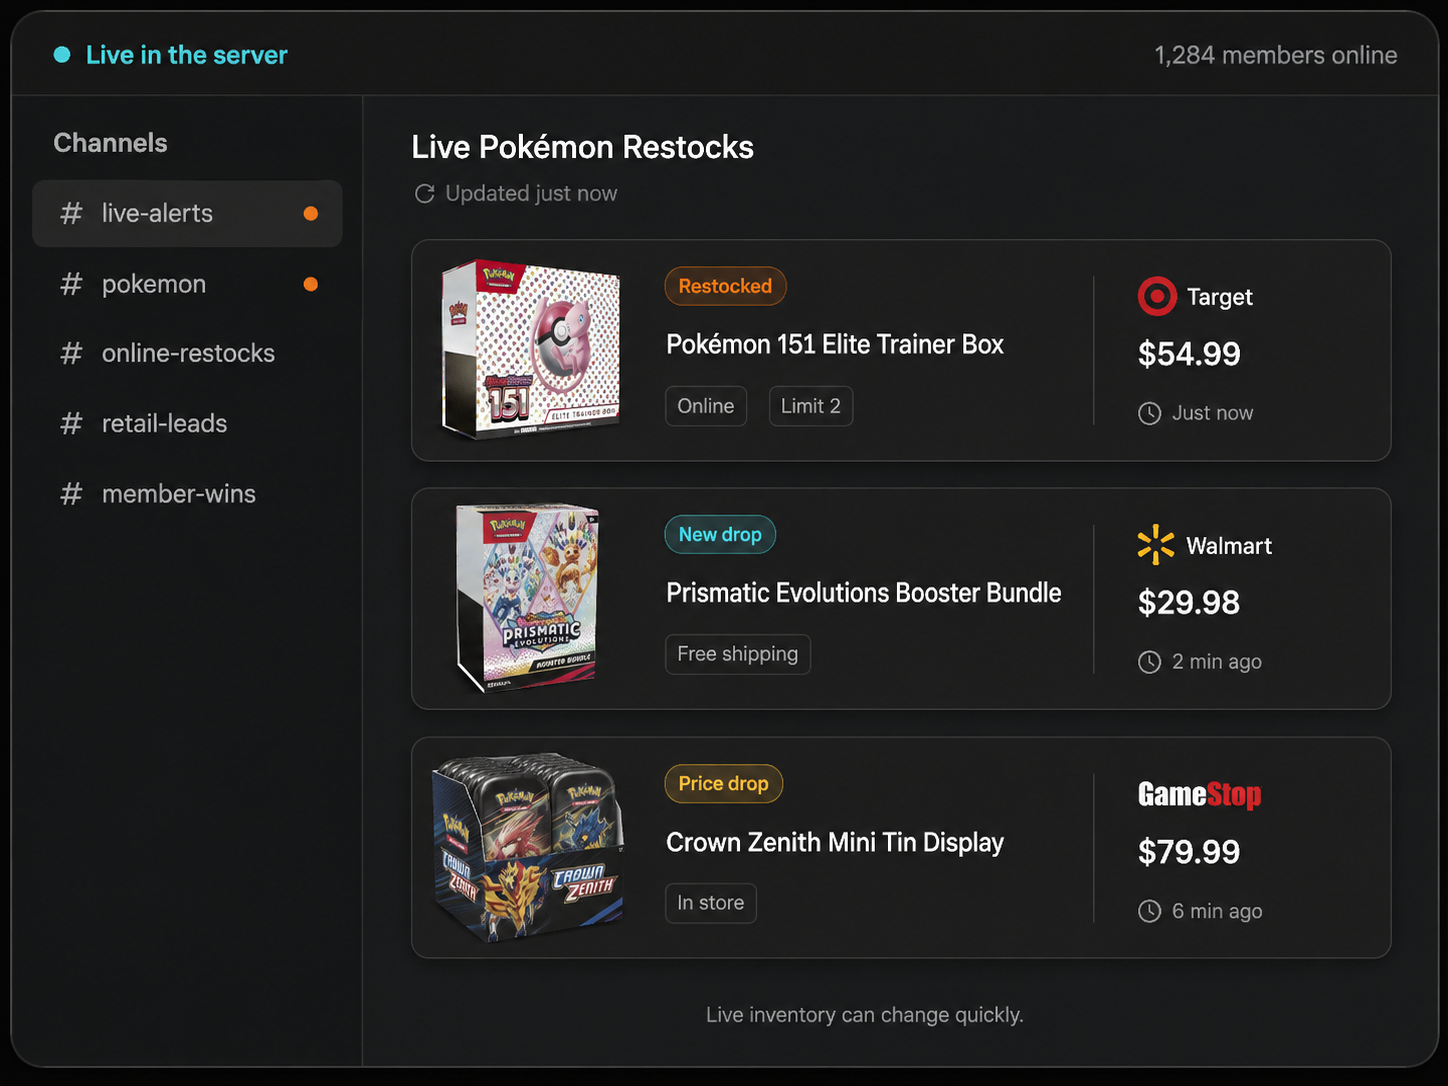Click the refresh icon next to Updated just now
Image resolution: width=1448 pixels, height=1086 pixels.
(x=425, y=193)
